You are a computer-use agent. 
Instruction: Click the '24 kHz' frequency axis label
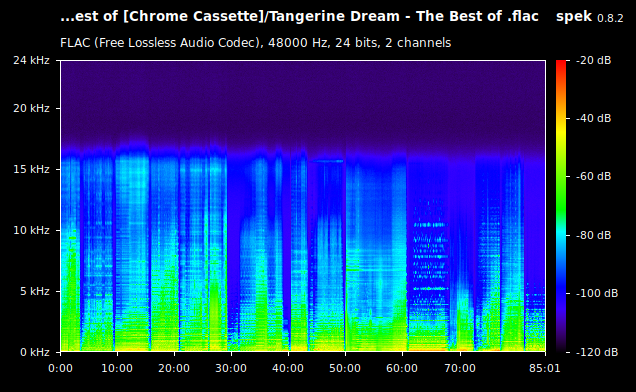tap(31, 60)
